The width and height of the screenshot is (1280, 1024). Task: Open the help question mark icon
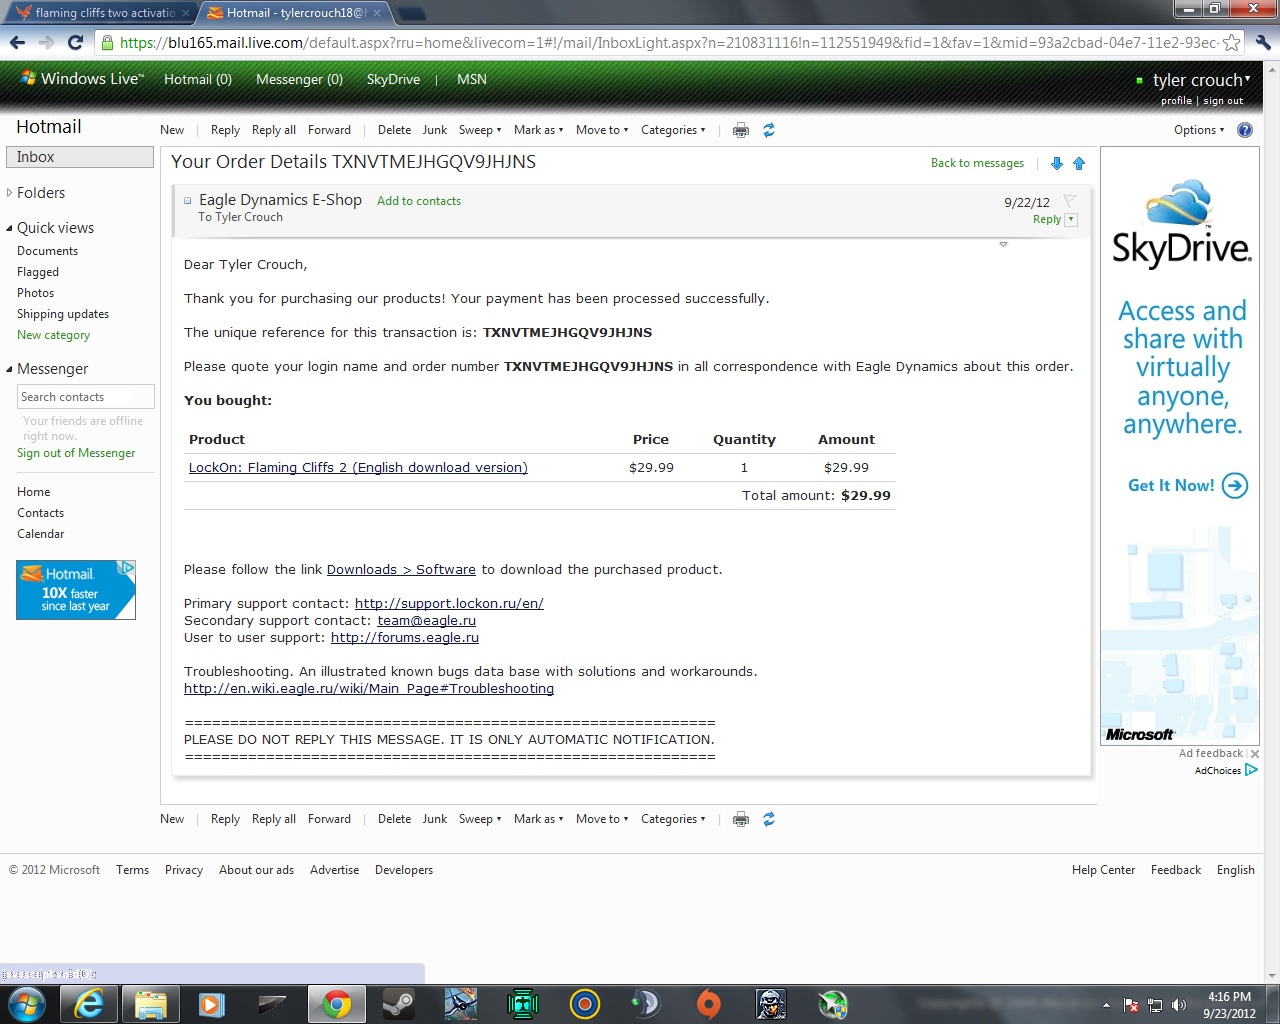[1245, 130]
